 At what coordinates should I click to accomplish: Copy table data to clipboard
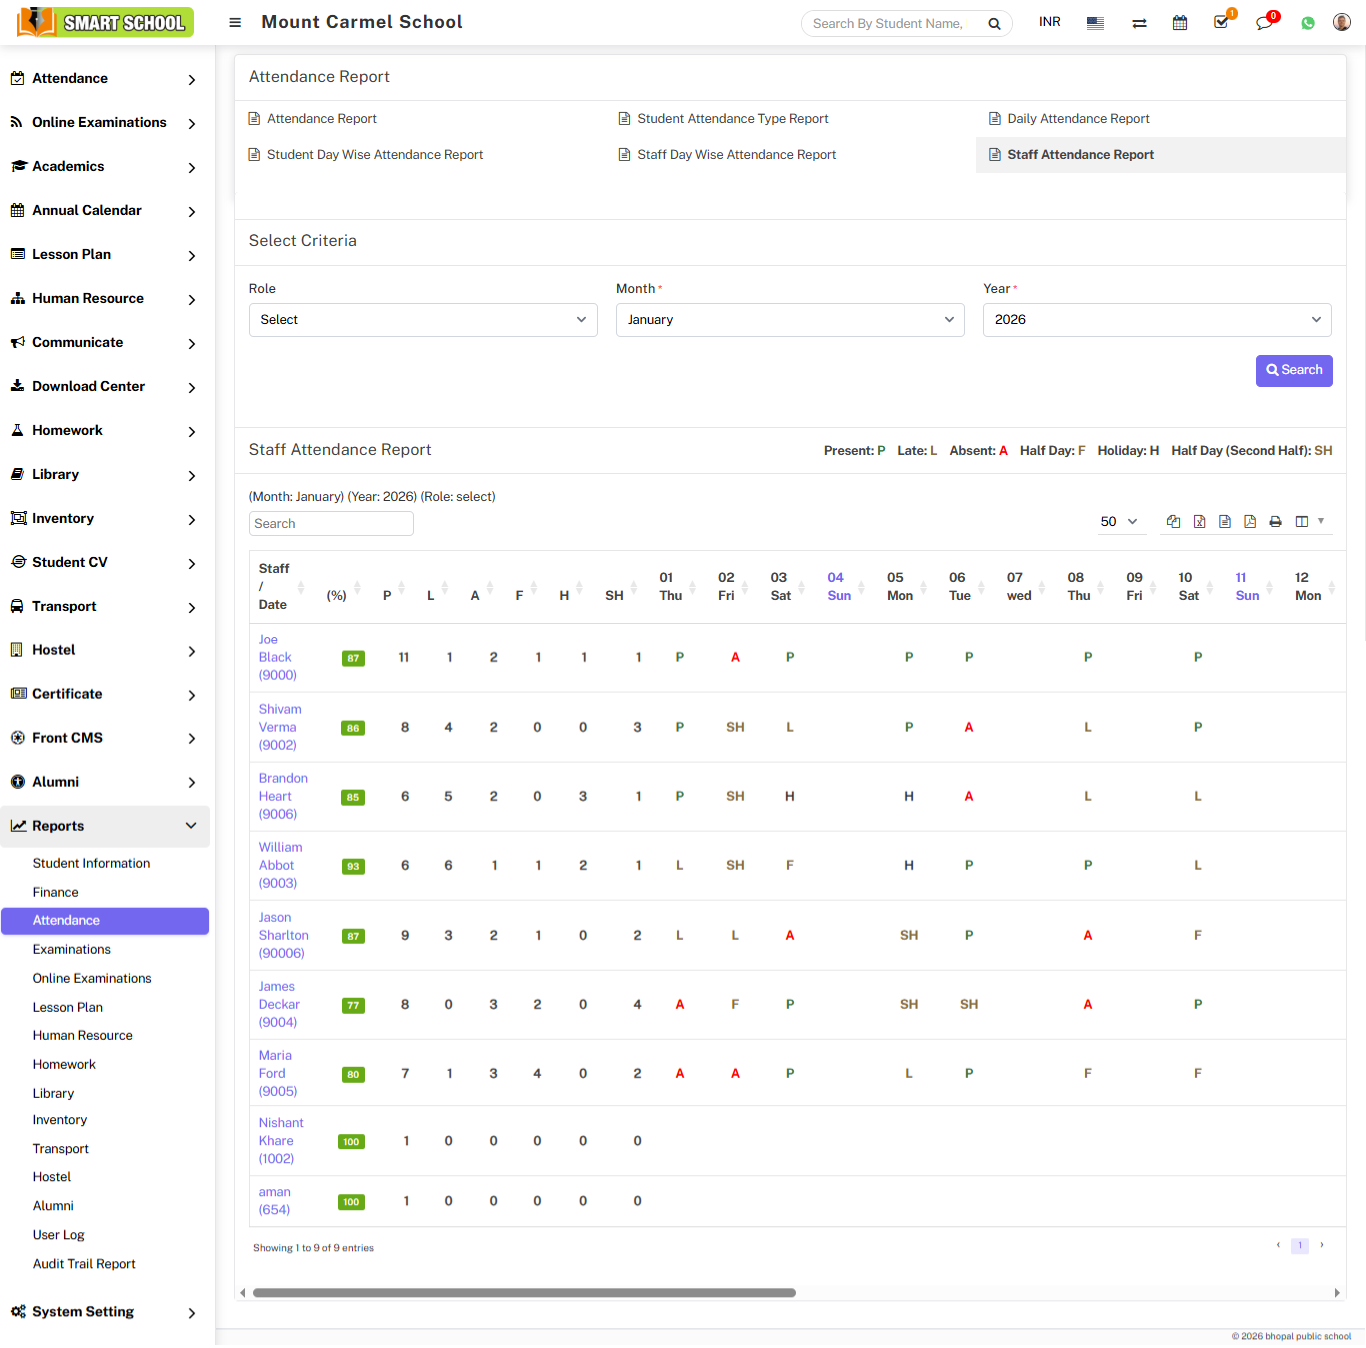[x=1173, y=521]
